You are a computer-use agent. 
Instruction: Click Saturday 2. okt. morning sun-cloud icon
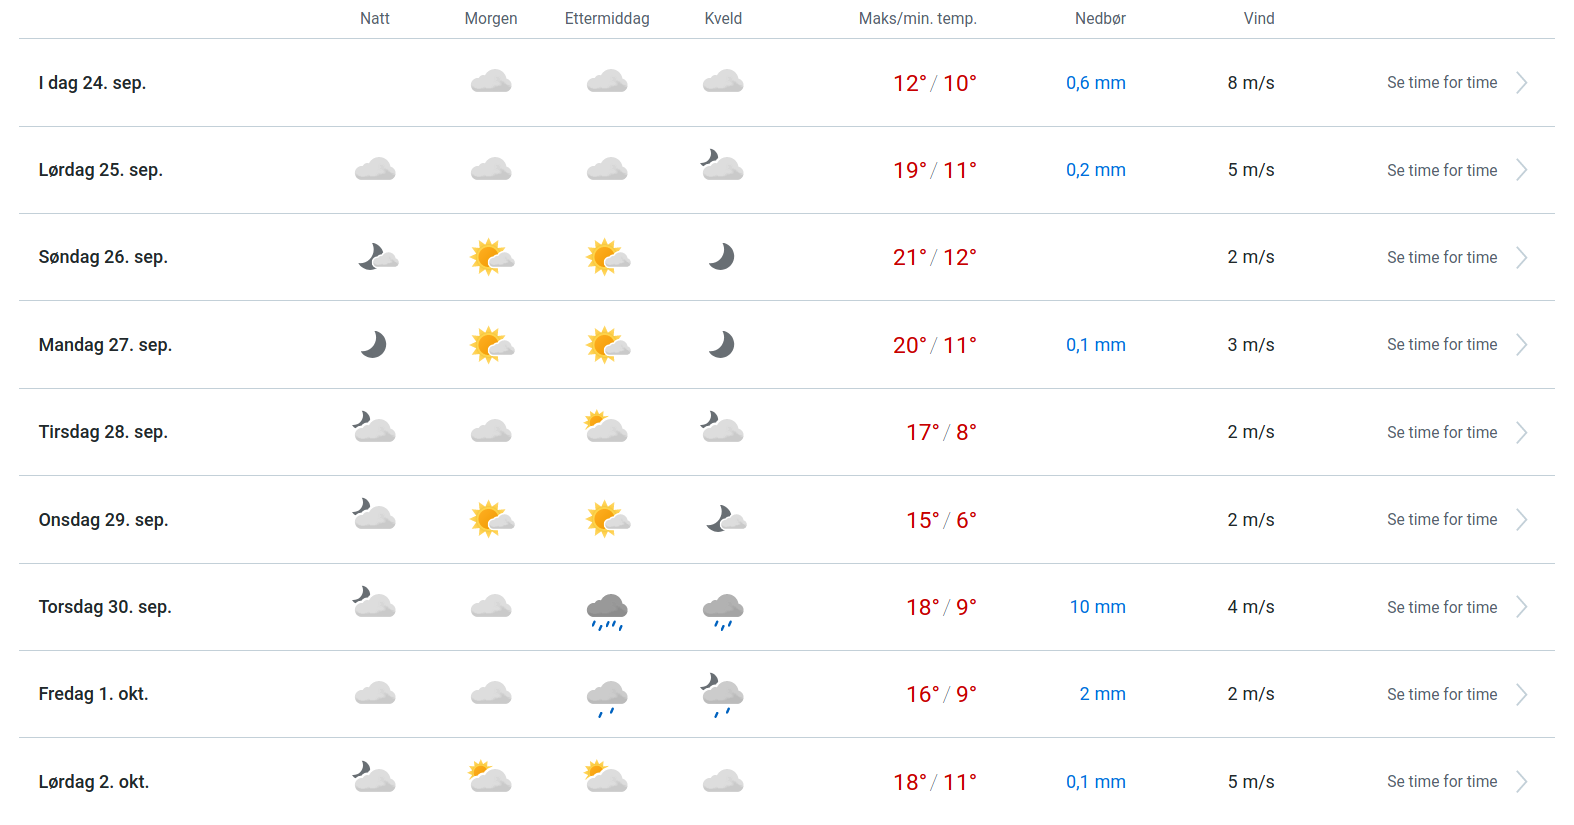coord(490,778)
